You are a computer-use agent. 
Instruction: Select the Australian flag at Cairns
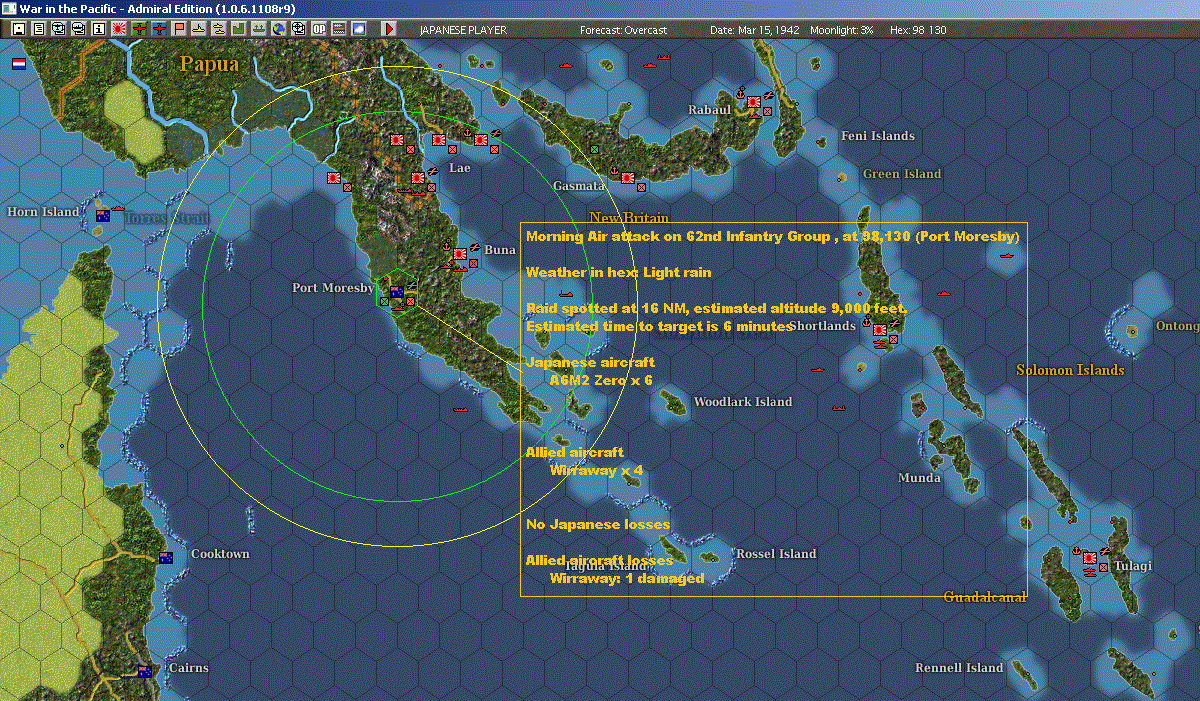(144, 670)
